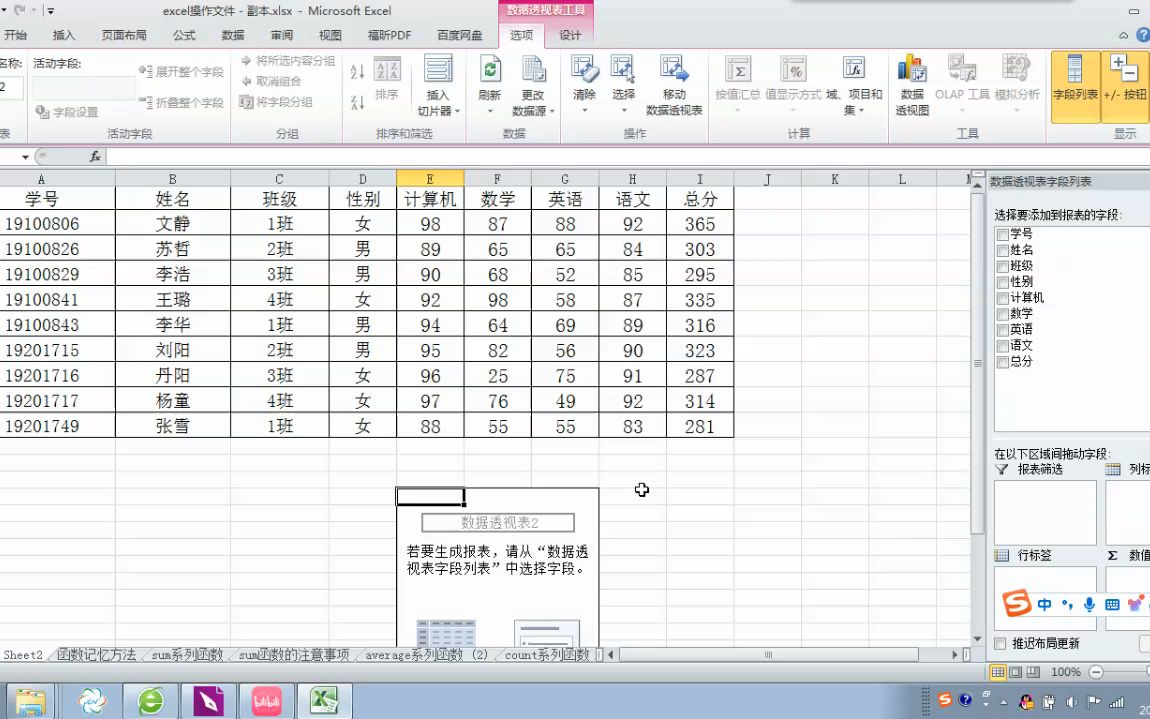Open 插入切片器 dropdown arrow
This screenshot has width=1150, height=719.
pyautogui.click(x=458, y=112)
